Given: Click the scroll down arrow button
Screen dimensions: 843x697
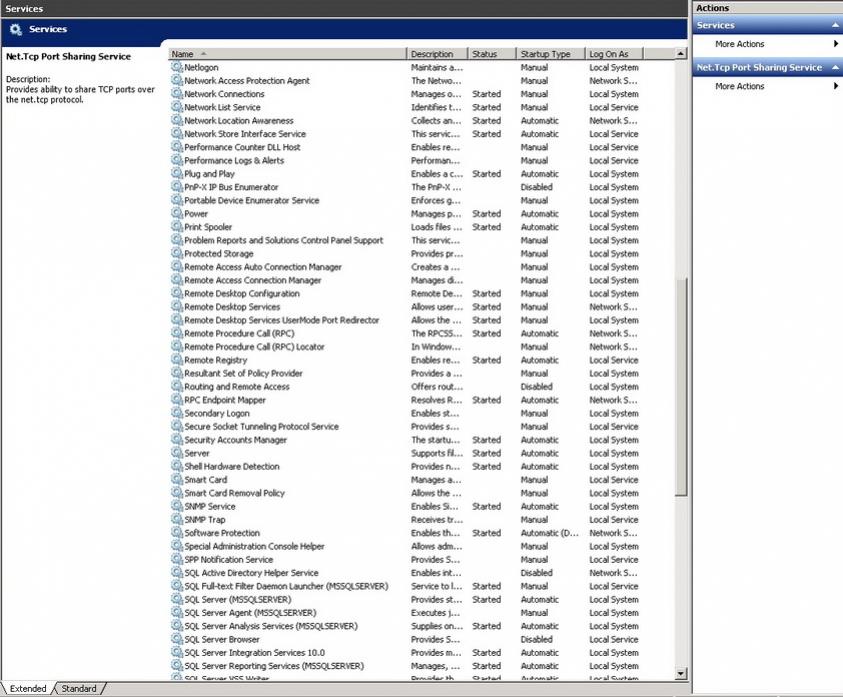Looking at the screenshot, I should pos(681,673).
